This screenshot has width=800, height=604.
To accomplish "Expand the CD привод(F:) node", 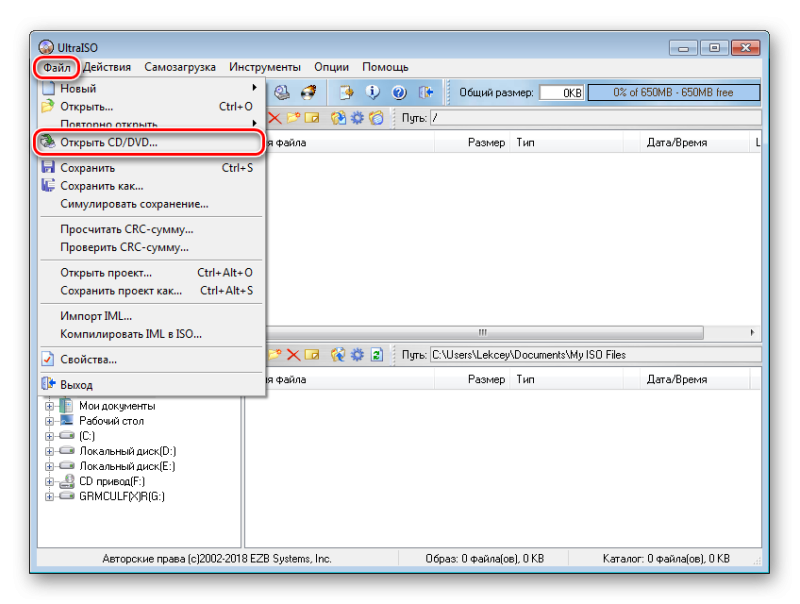I will [49, 482].
